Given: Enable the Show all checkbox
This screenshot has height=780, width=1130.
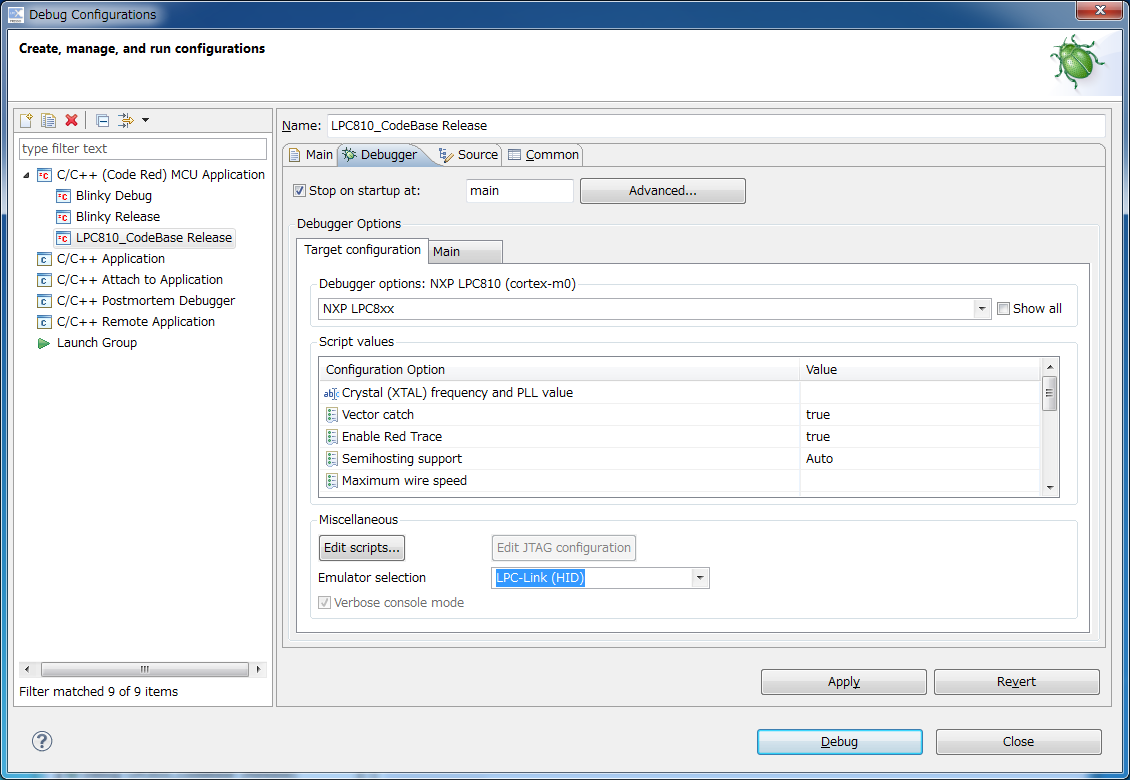Looking at the screenshot, I should [1003, 309].
